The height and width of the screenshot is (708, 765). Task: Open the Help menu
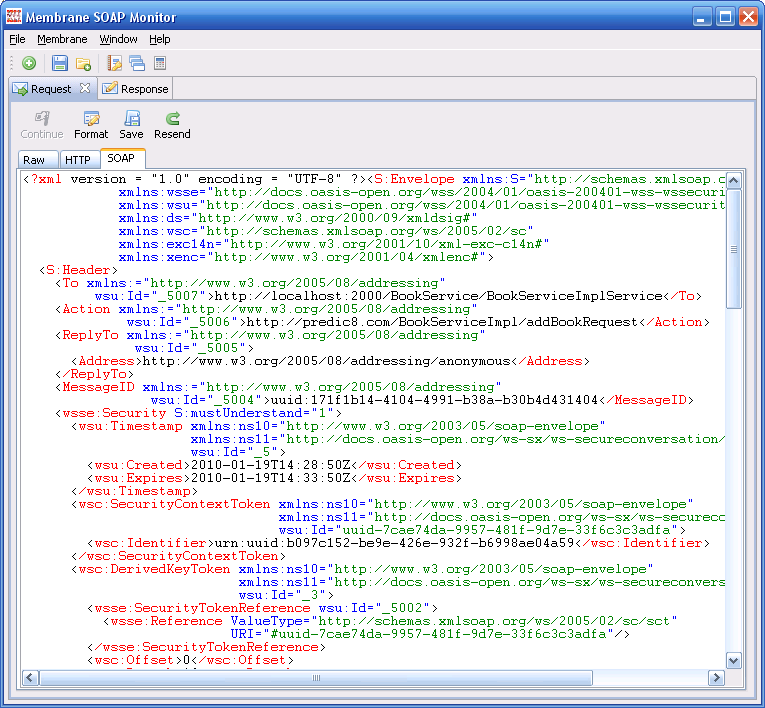(x=160, y=39)
